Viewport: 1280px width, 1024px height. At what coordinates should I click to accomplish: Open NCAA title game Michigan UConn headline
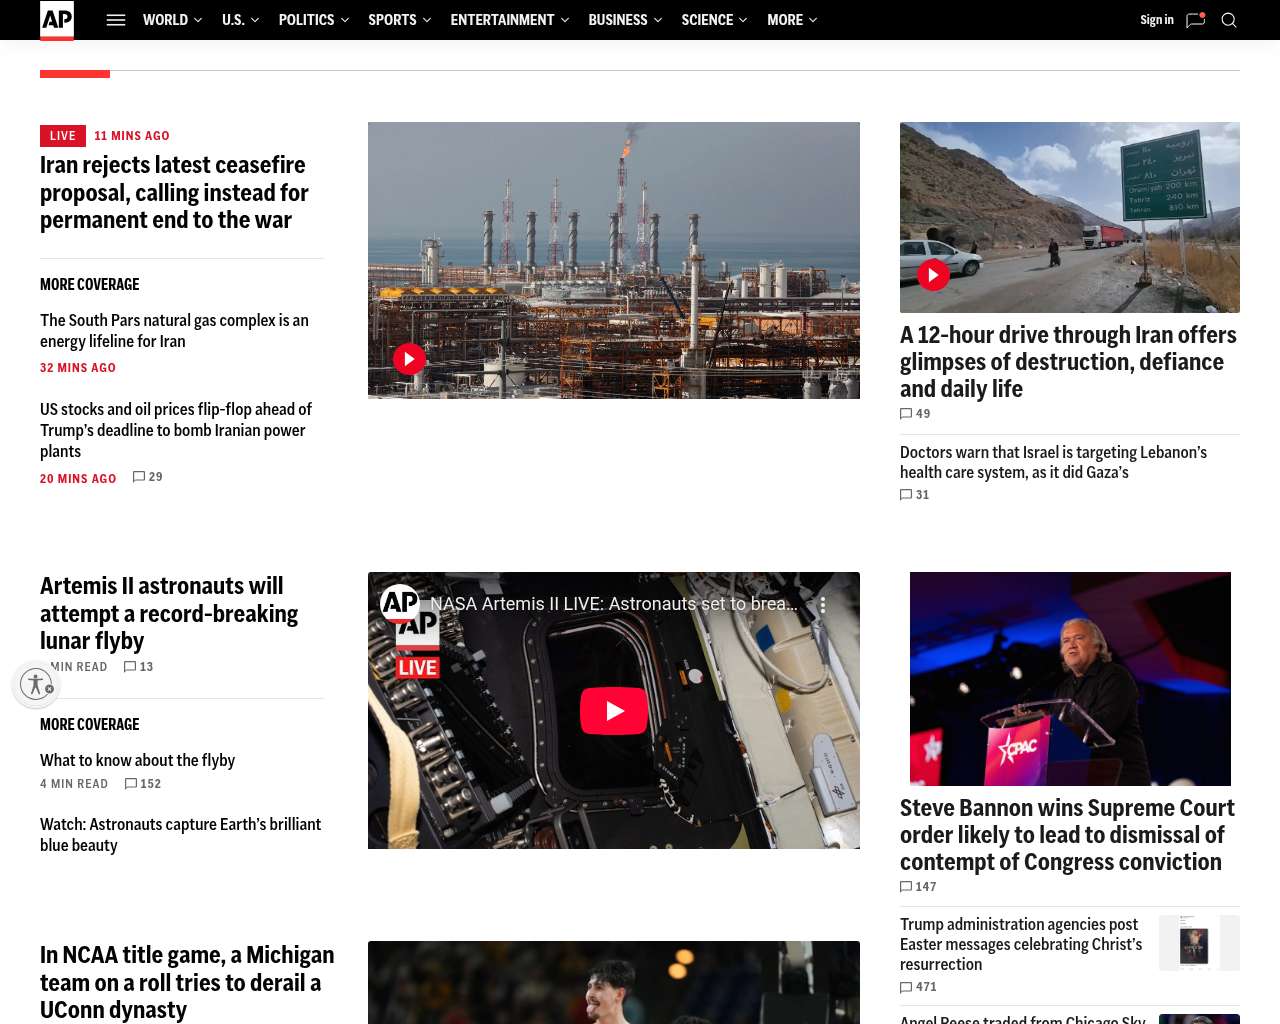coord(187,983)
